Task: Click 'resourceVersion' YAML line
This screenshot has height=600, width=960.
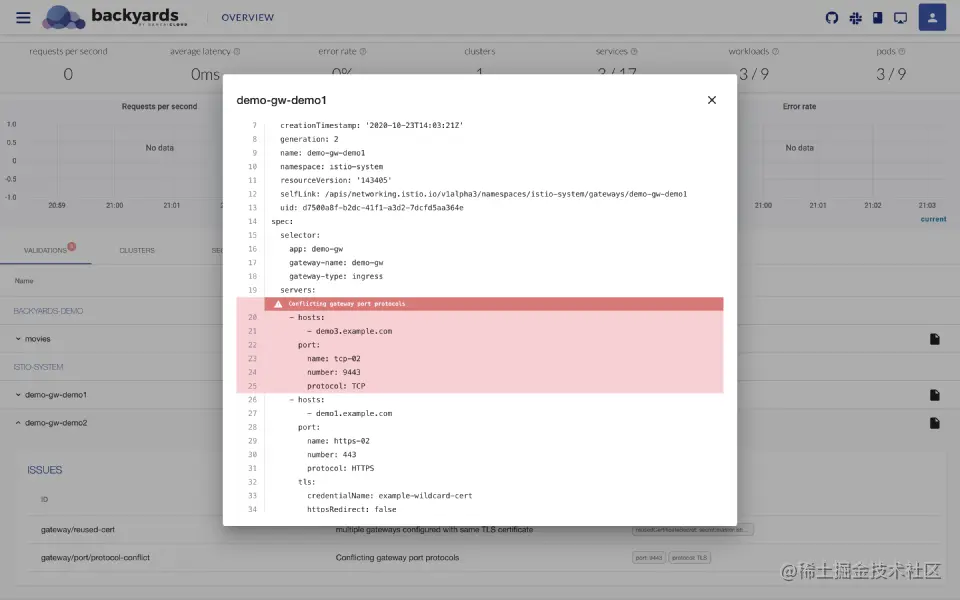Action: click(x=336, y=180)
